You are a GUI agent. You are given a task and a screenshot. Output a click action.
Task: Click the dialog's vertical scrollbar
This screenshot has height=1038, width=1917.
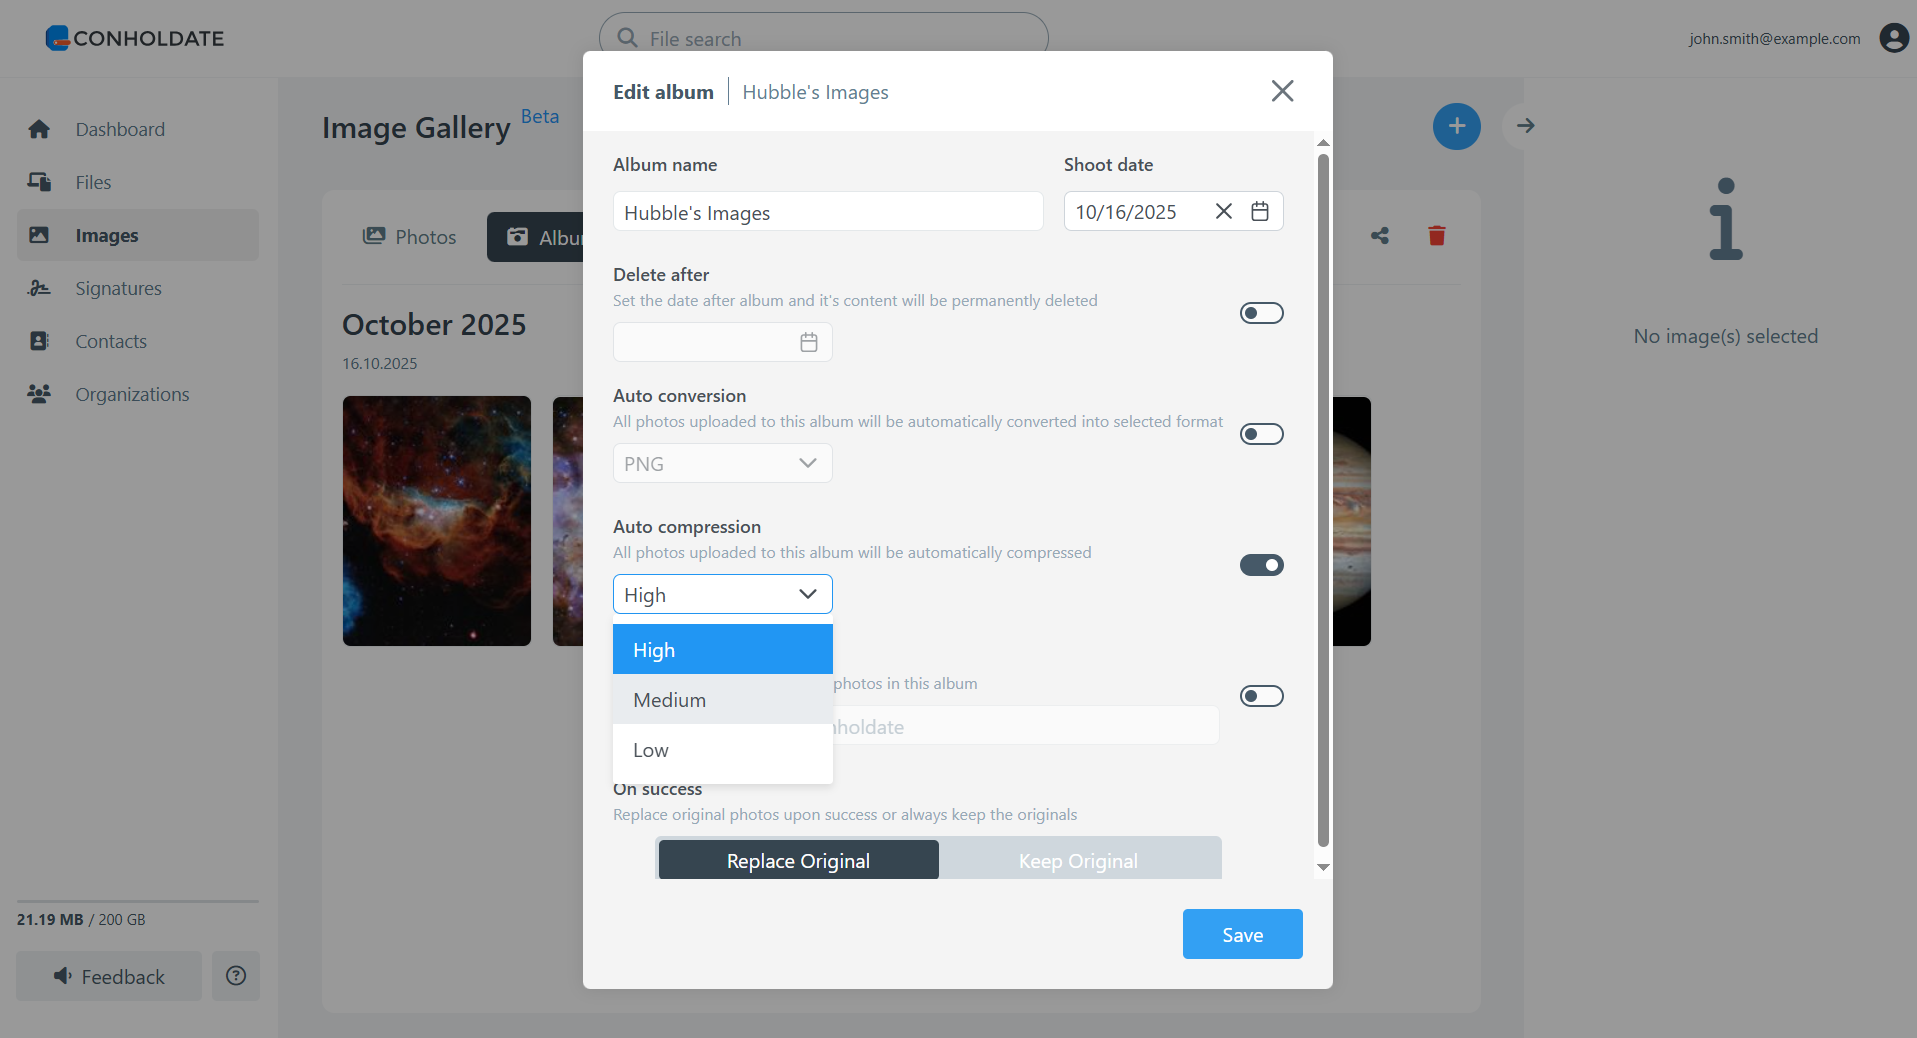tap(1323, 500)
